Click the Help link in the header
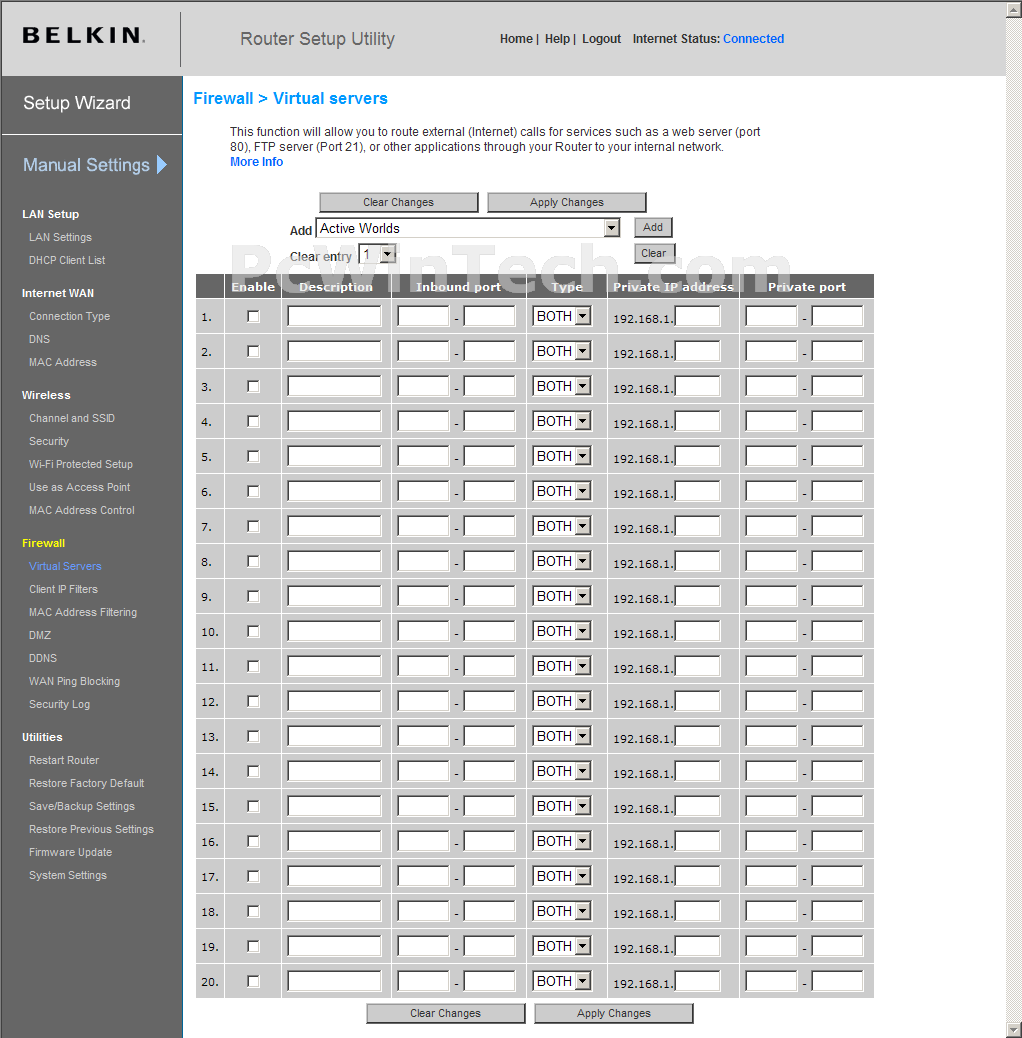Image resolution: width=1022 pixels, height=1038 pixels. 557,39
